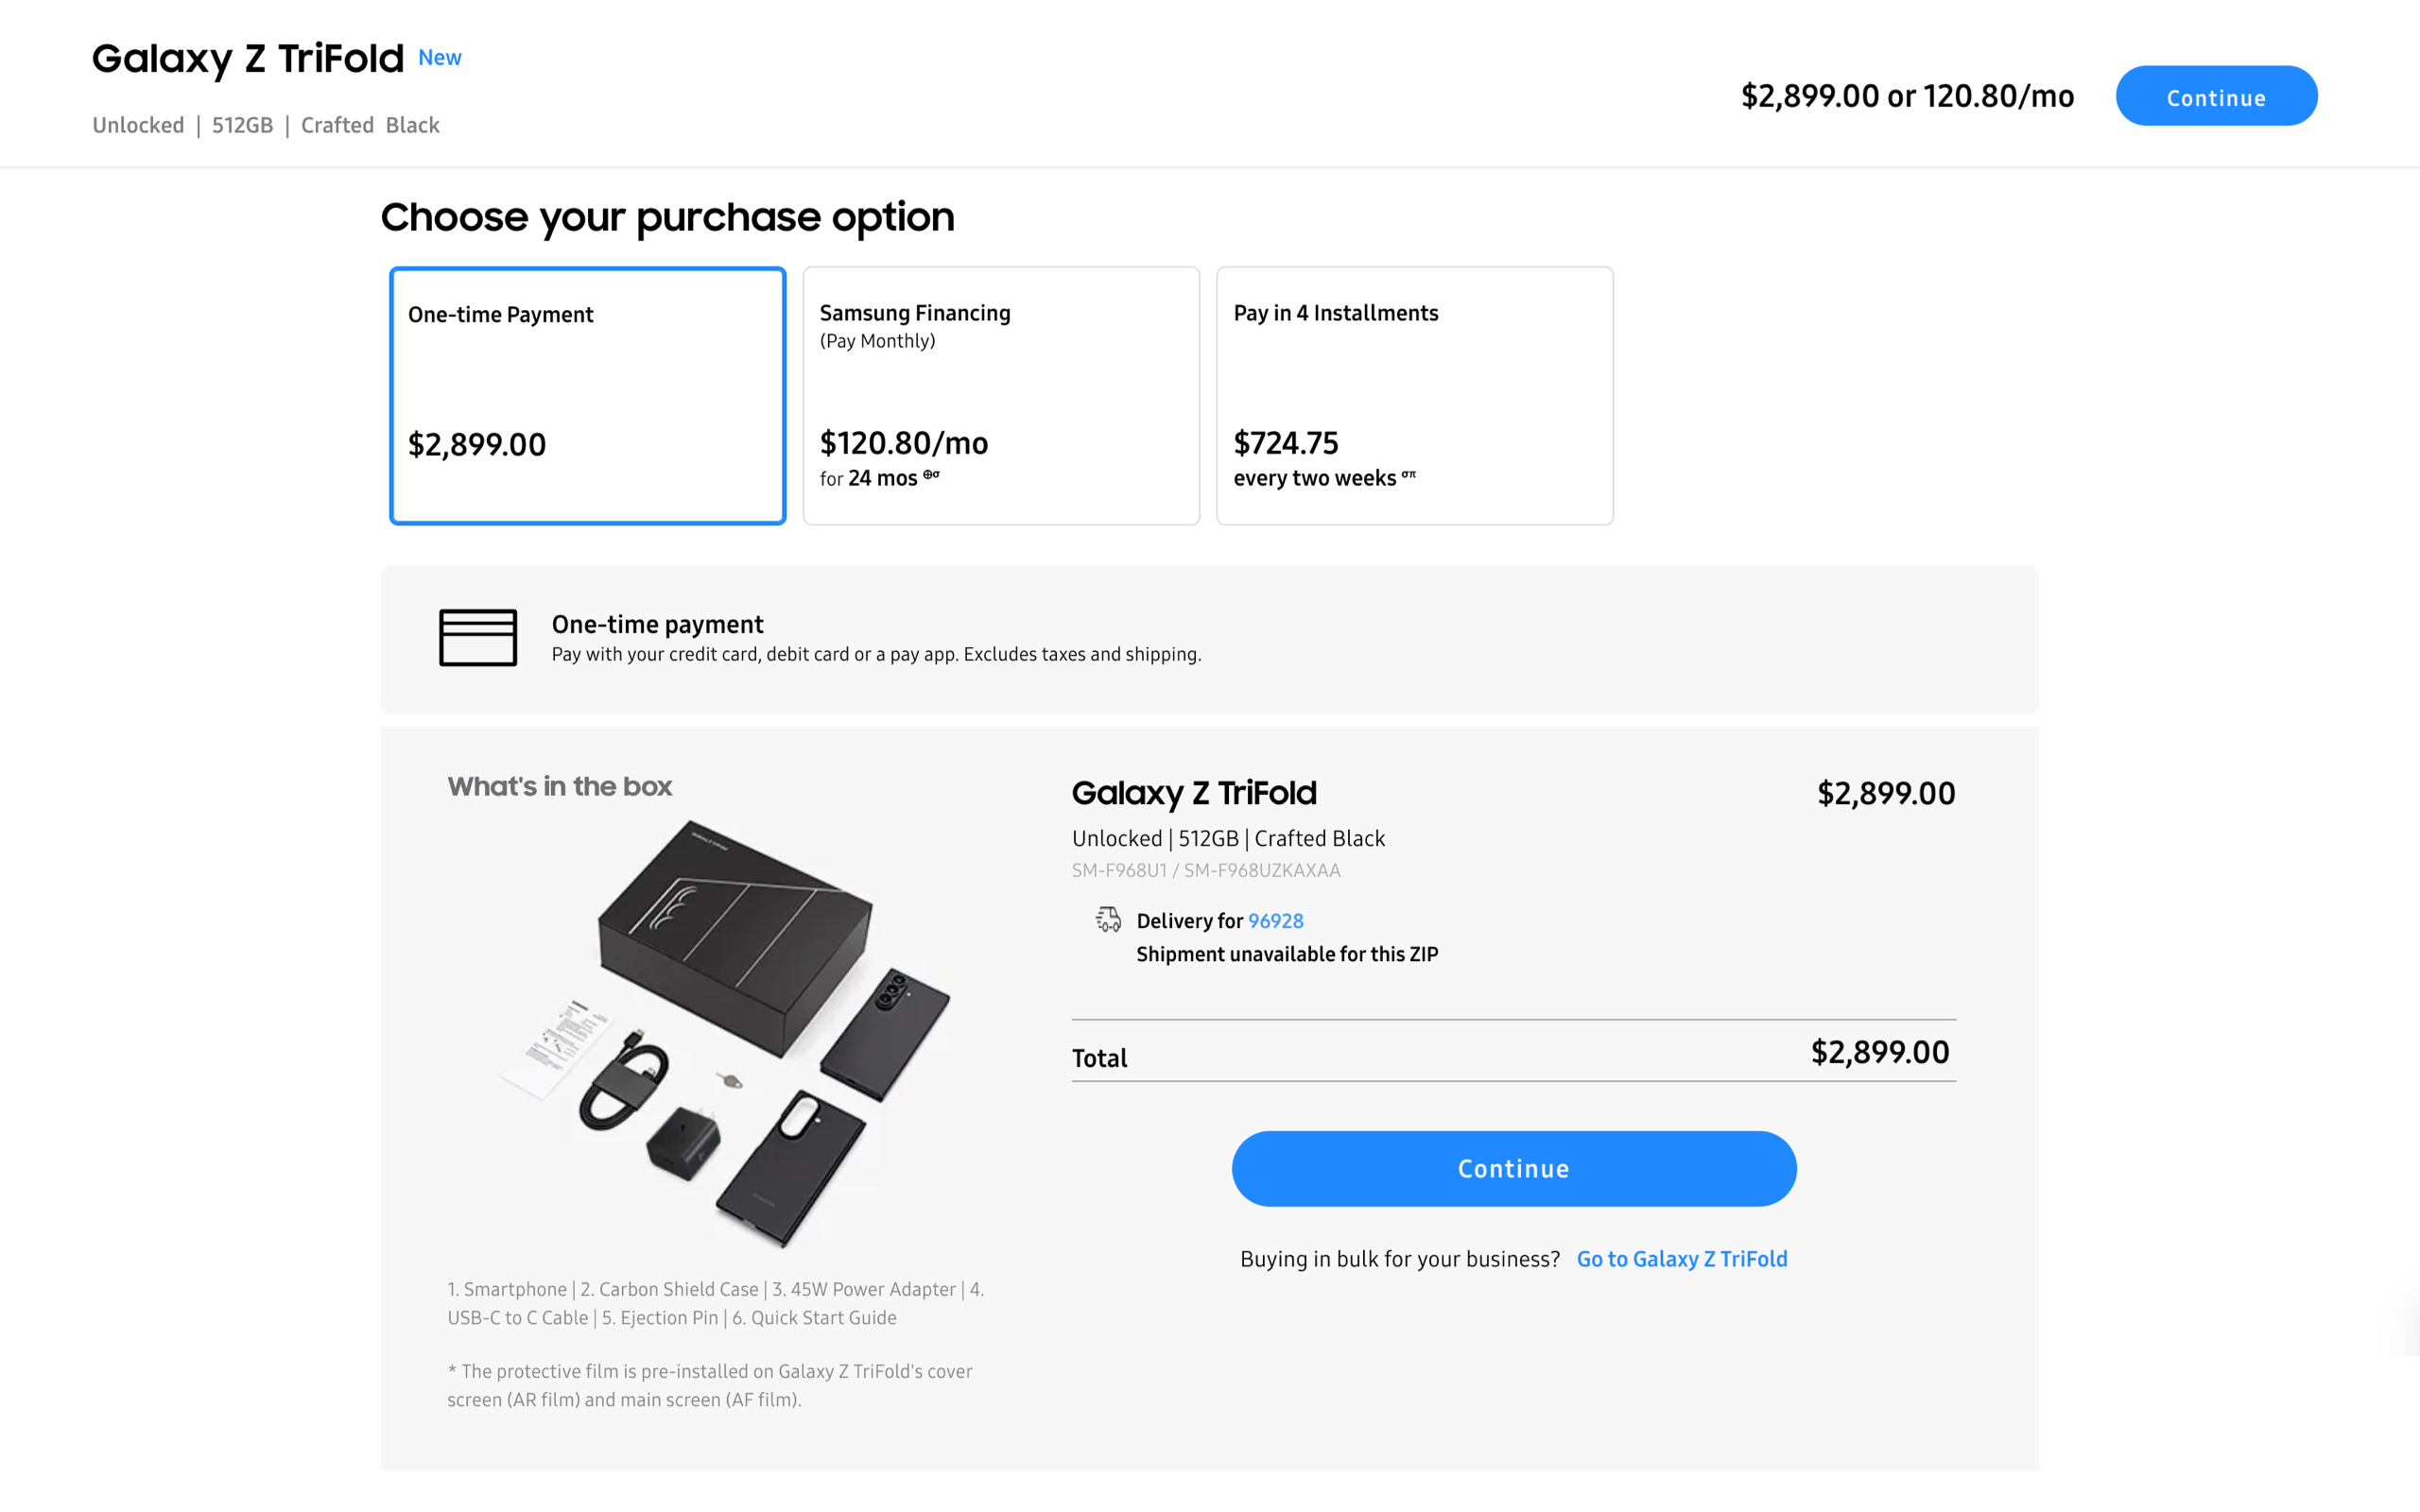2420x1512 pixels.
Task: Click the Continue button in the header
Action: coord(2216,96)
